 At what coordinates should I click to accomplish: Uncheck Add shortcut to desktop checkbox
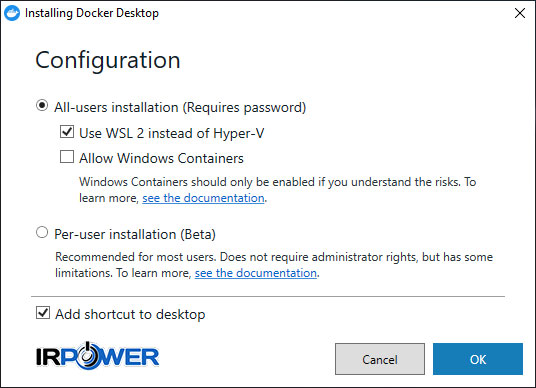(43, 312)
